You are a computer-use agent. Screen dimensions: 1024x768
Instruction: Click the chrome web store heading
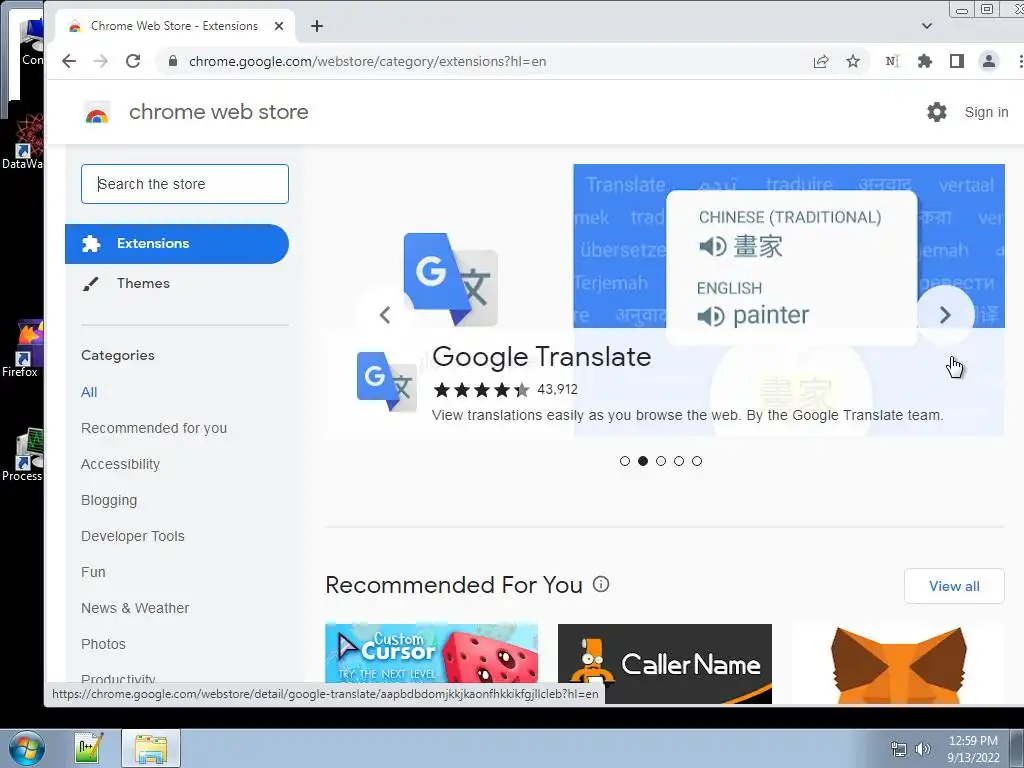tap(219, 112)
